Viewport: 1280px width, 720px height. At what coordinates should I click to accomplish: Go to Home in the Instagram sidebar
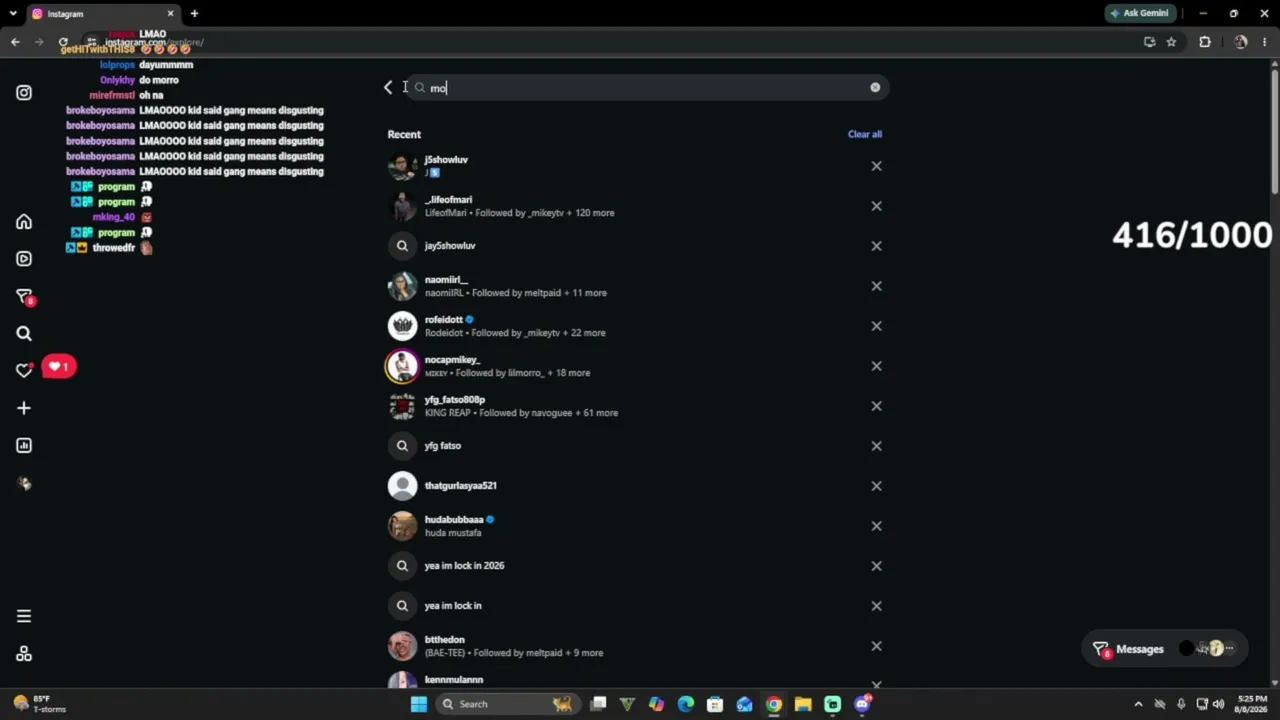(24, 222)
